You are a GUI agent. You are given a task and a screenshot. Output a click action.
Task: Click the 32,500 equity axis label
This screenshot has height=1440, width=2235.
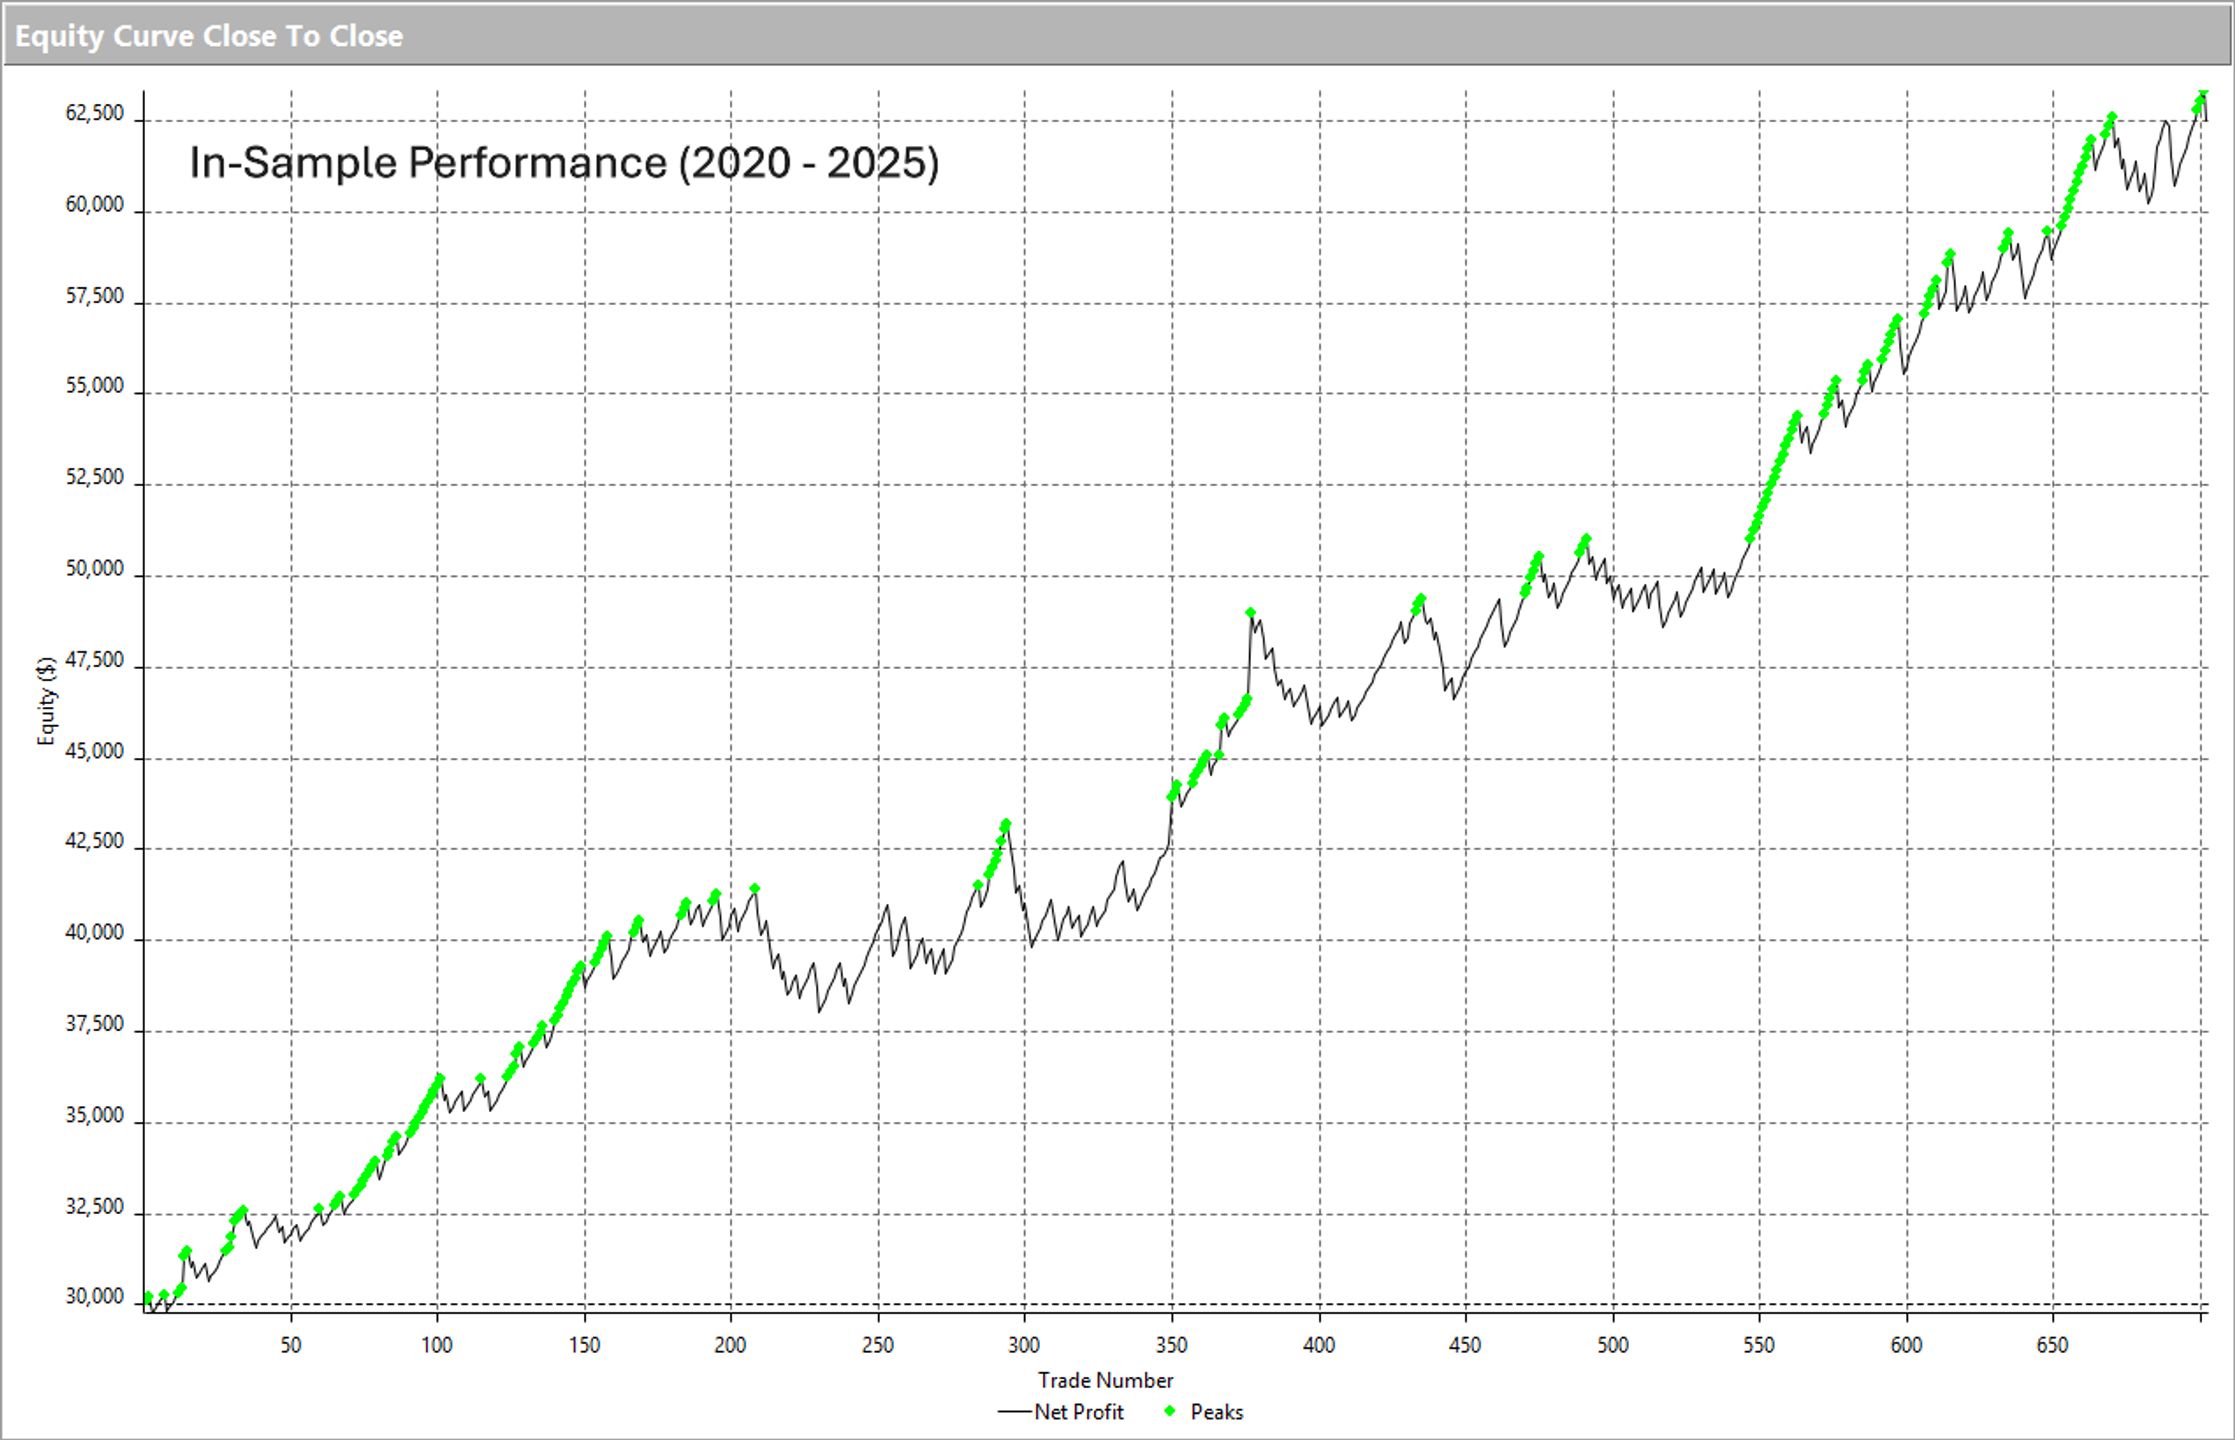[95, 1207]
